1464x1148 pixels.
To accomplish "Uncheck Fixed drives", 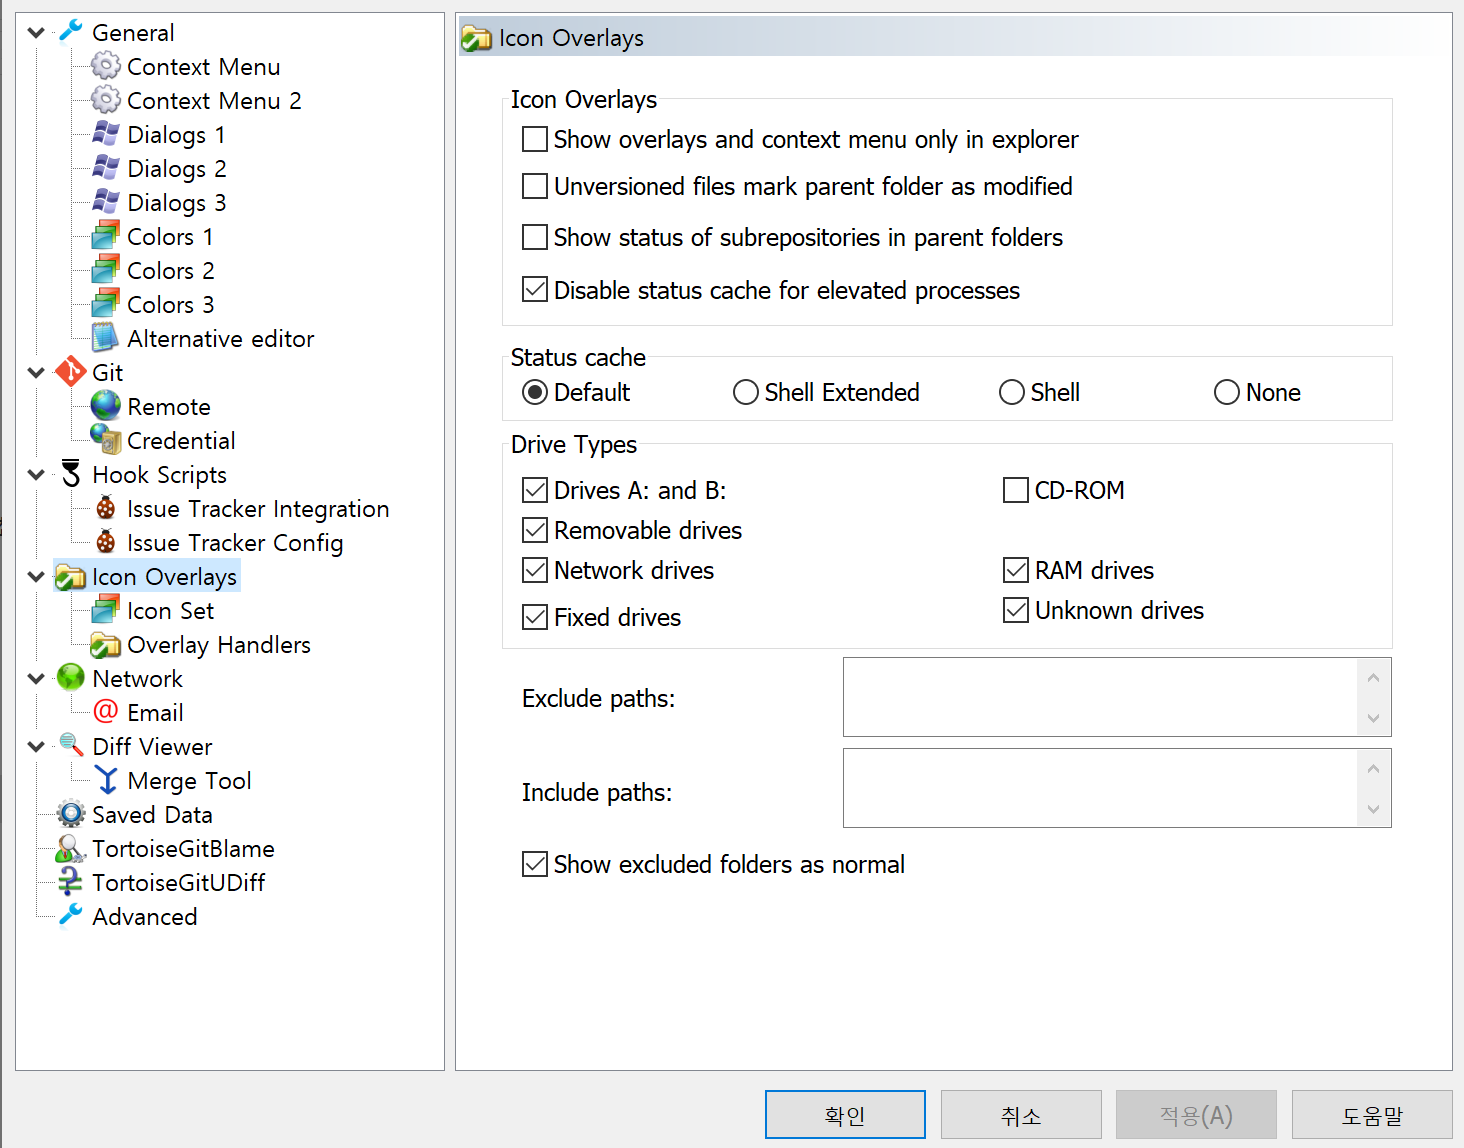I will pos(535,617).
